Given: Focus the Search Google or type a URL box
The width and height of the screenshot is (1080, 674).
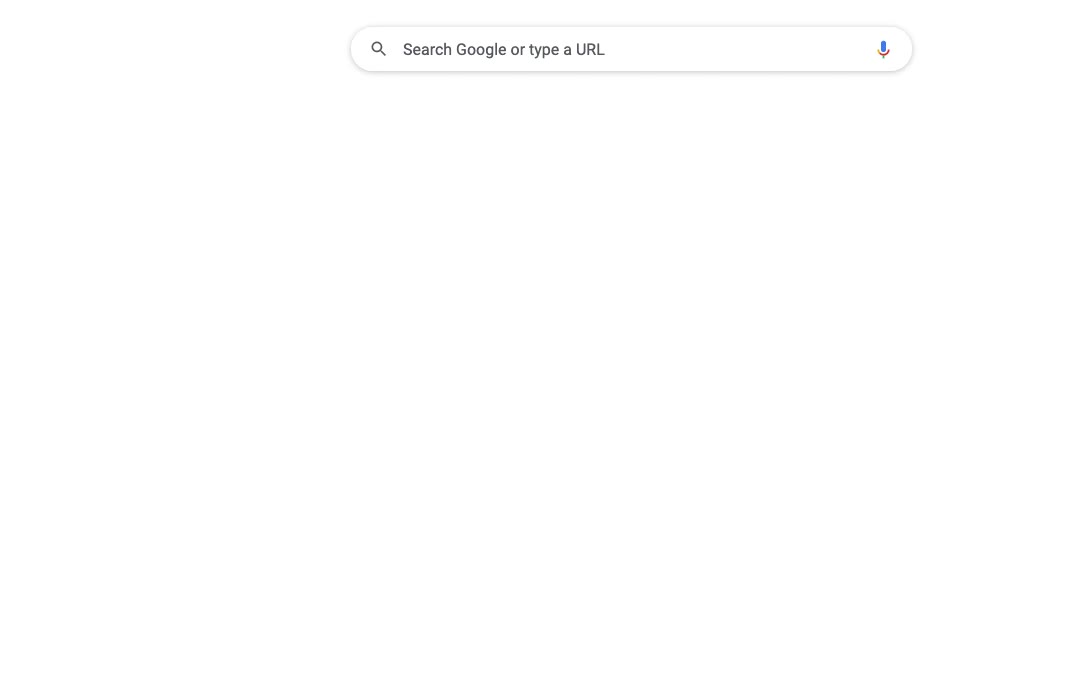Looking at the screenshot, I should click(631, 49).
